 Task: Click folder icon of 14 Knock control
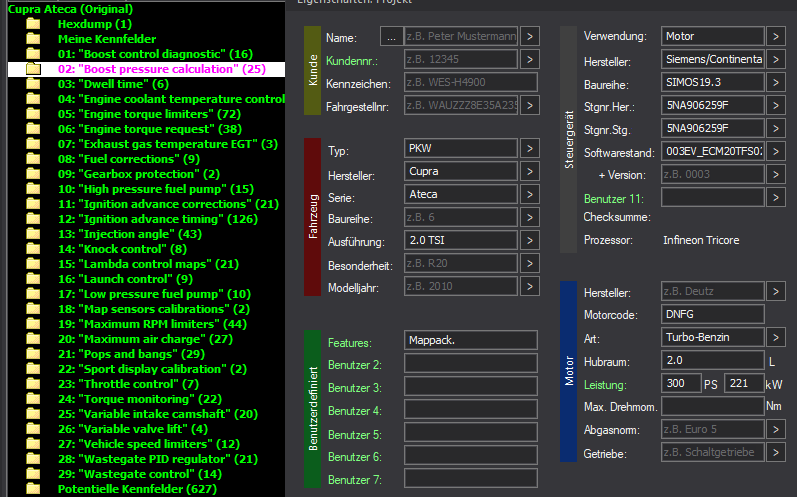(x=34, y=248)
